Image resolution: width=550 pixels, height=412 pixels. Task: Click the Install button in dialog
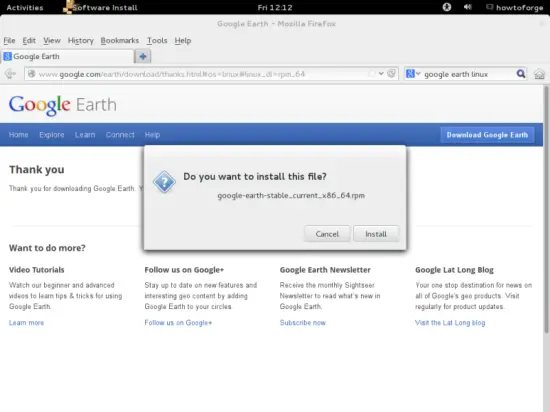pyautogui.click(x=376, y=234)
